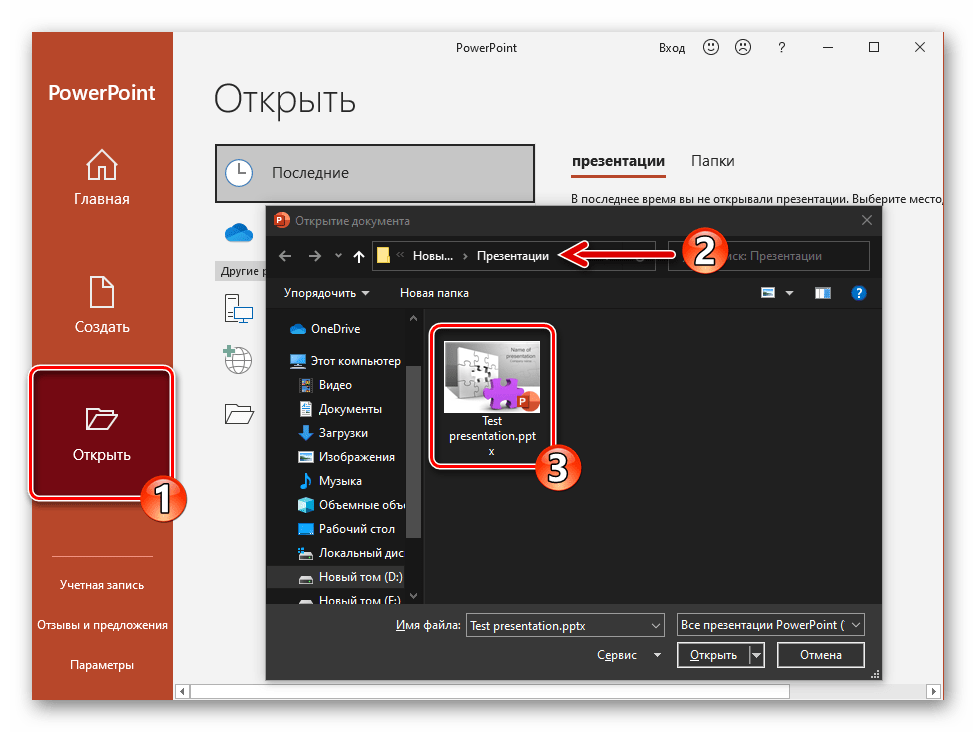
Task: Click the Новая папка button
Action: pyautogui.click(x=434, y=293)
